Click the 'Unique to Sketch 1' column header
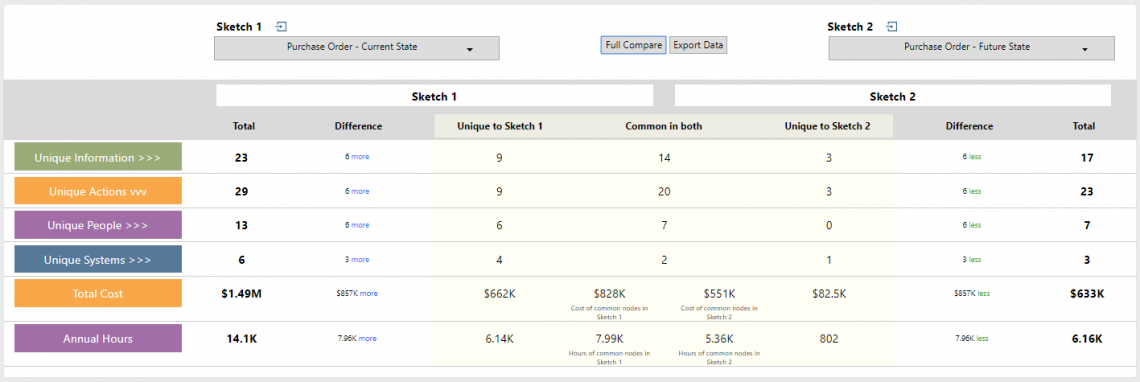This screenshot has height=382, width=1140. 499,126
